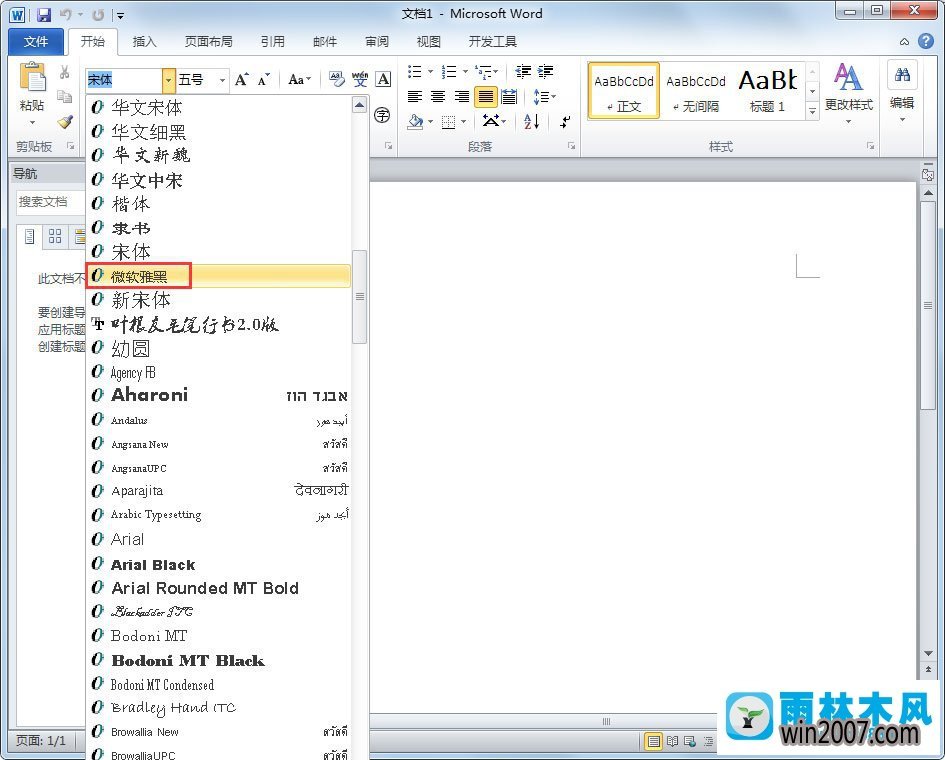
Task: Toggle Show paragraph marks icon
Action: coord(565,122)
